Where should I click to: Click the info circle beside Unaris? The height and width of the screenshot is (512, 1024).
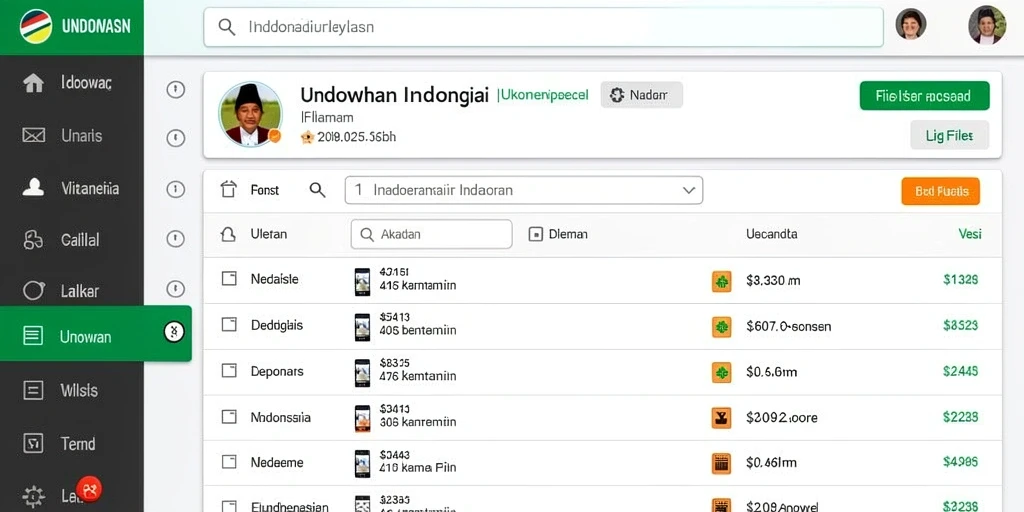175,138
